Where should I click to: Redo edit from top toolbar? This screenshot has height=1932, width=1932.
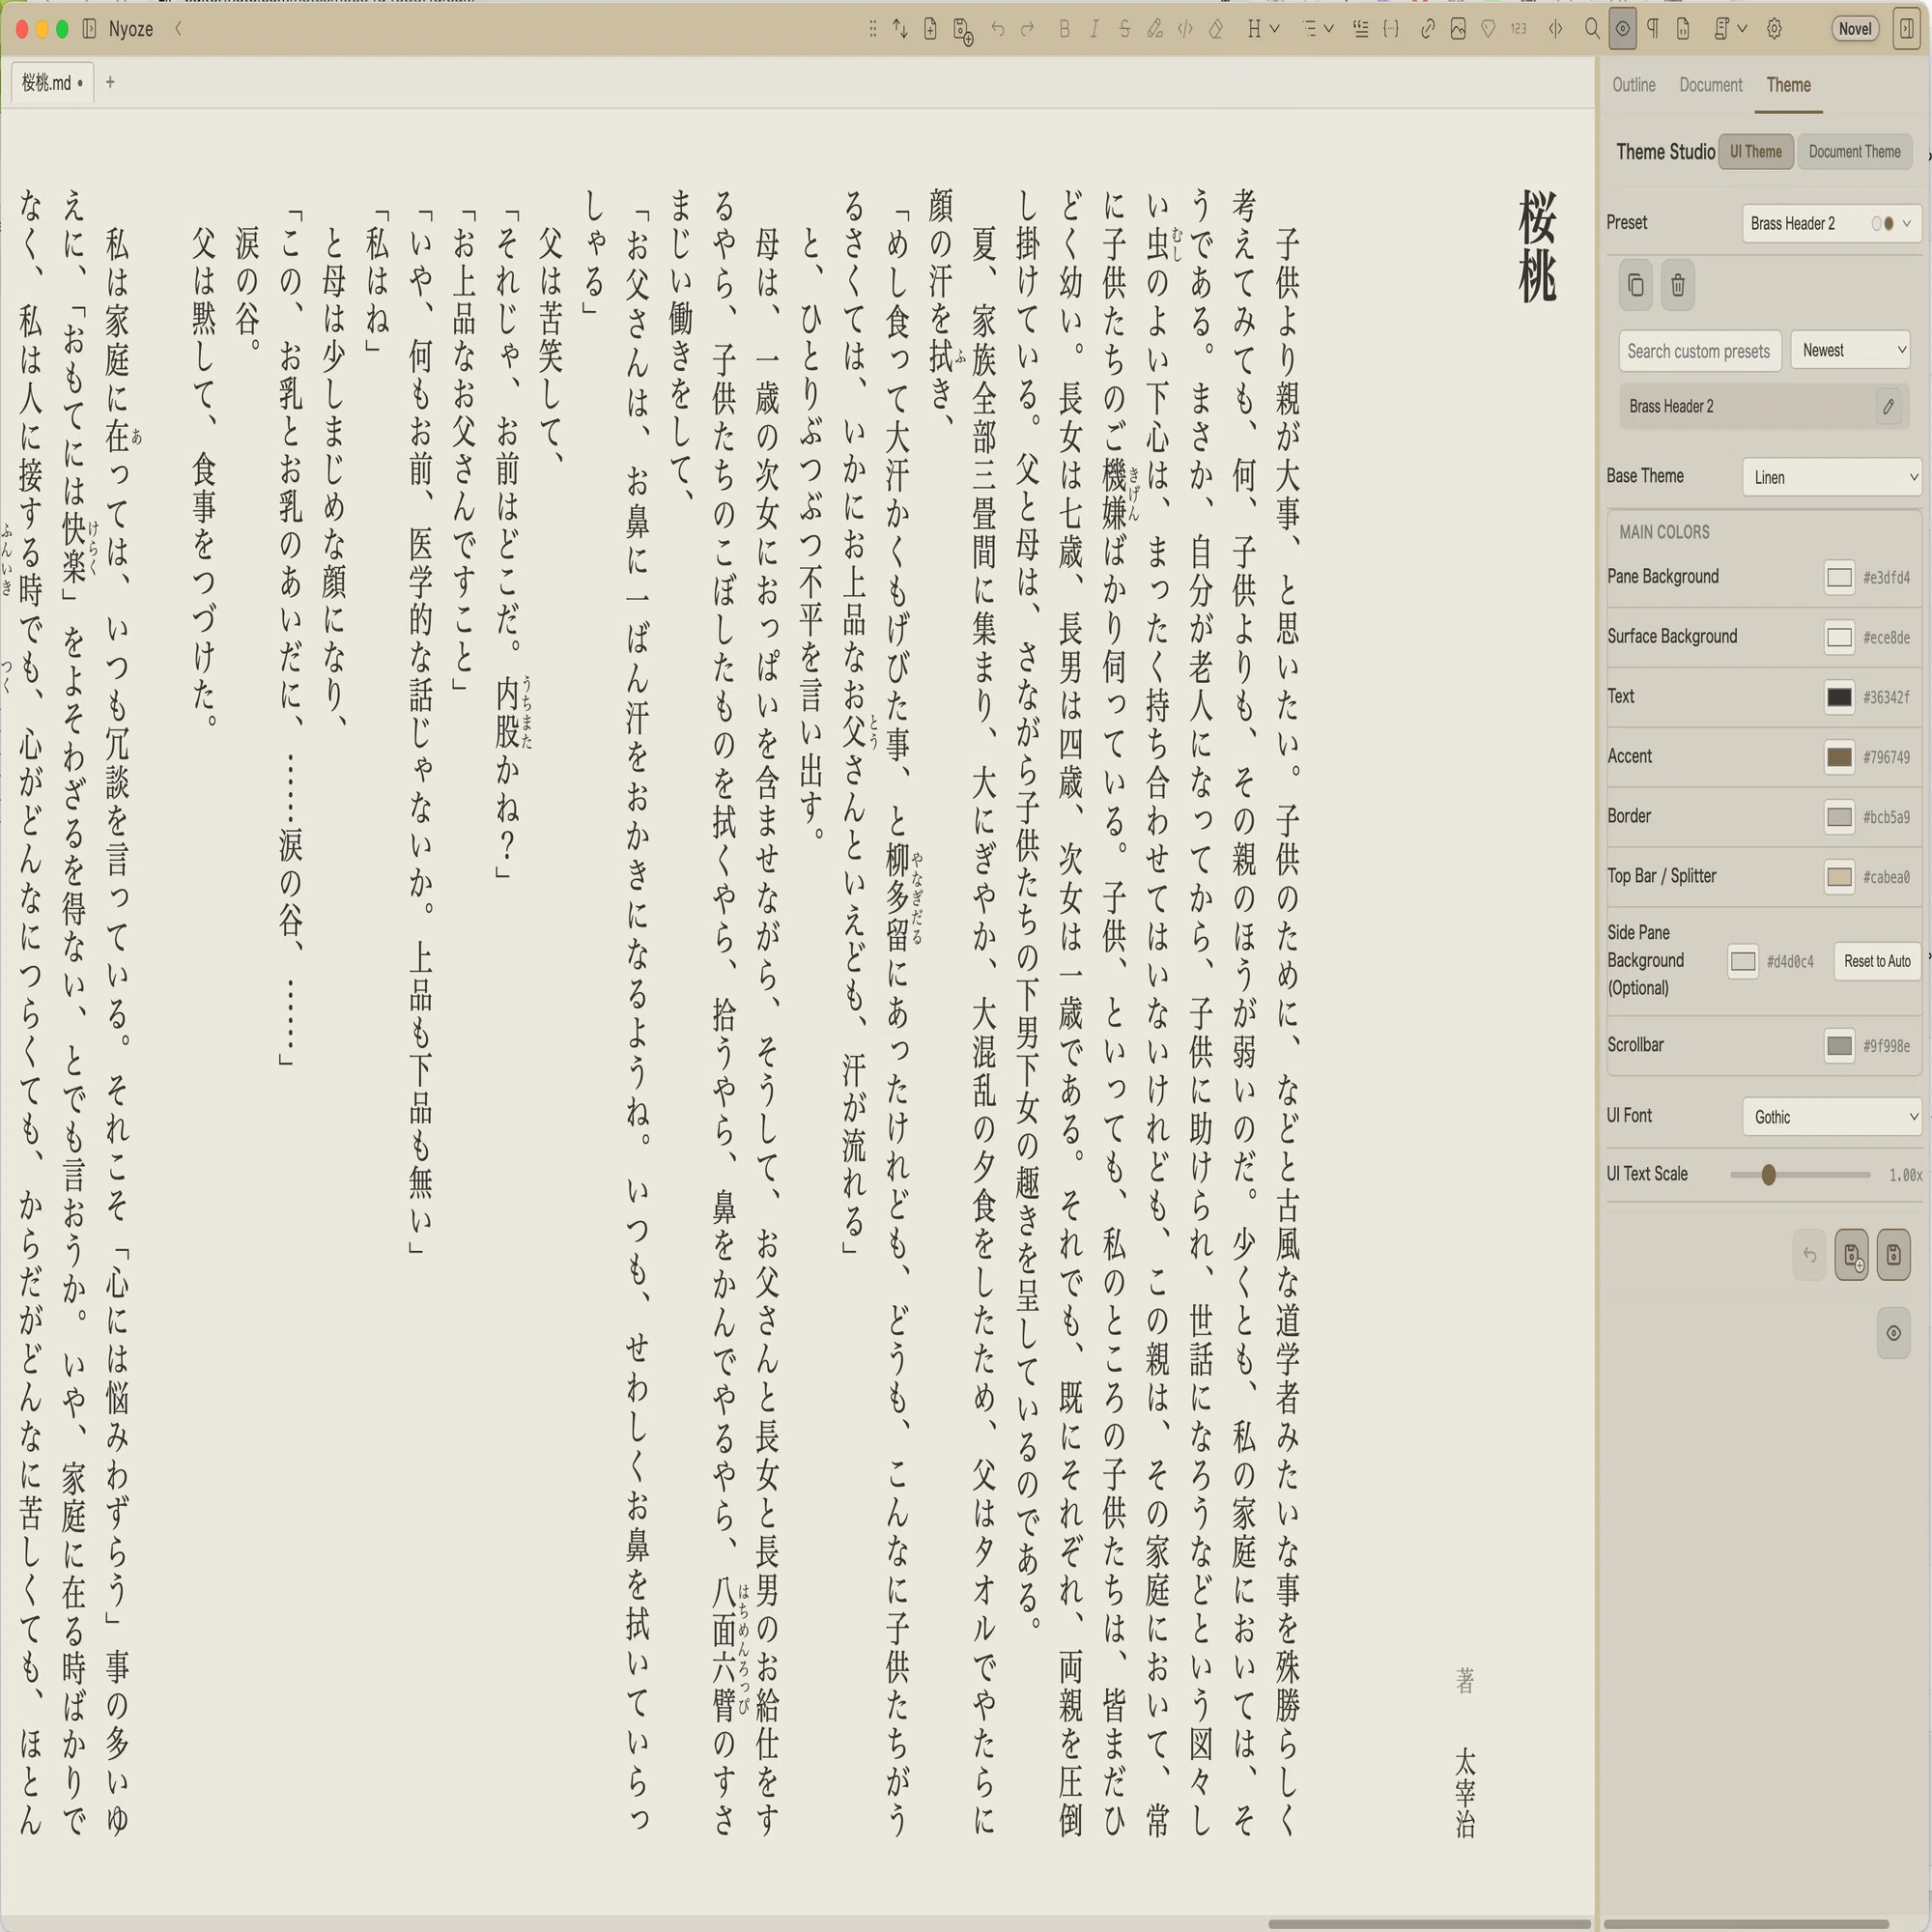click(x=1027, y=29)
